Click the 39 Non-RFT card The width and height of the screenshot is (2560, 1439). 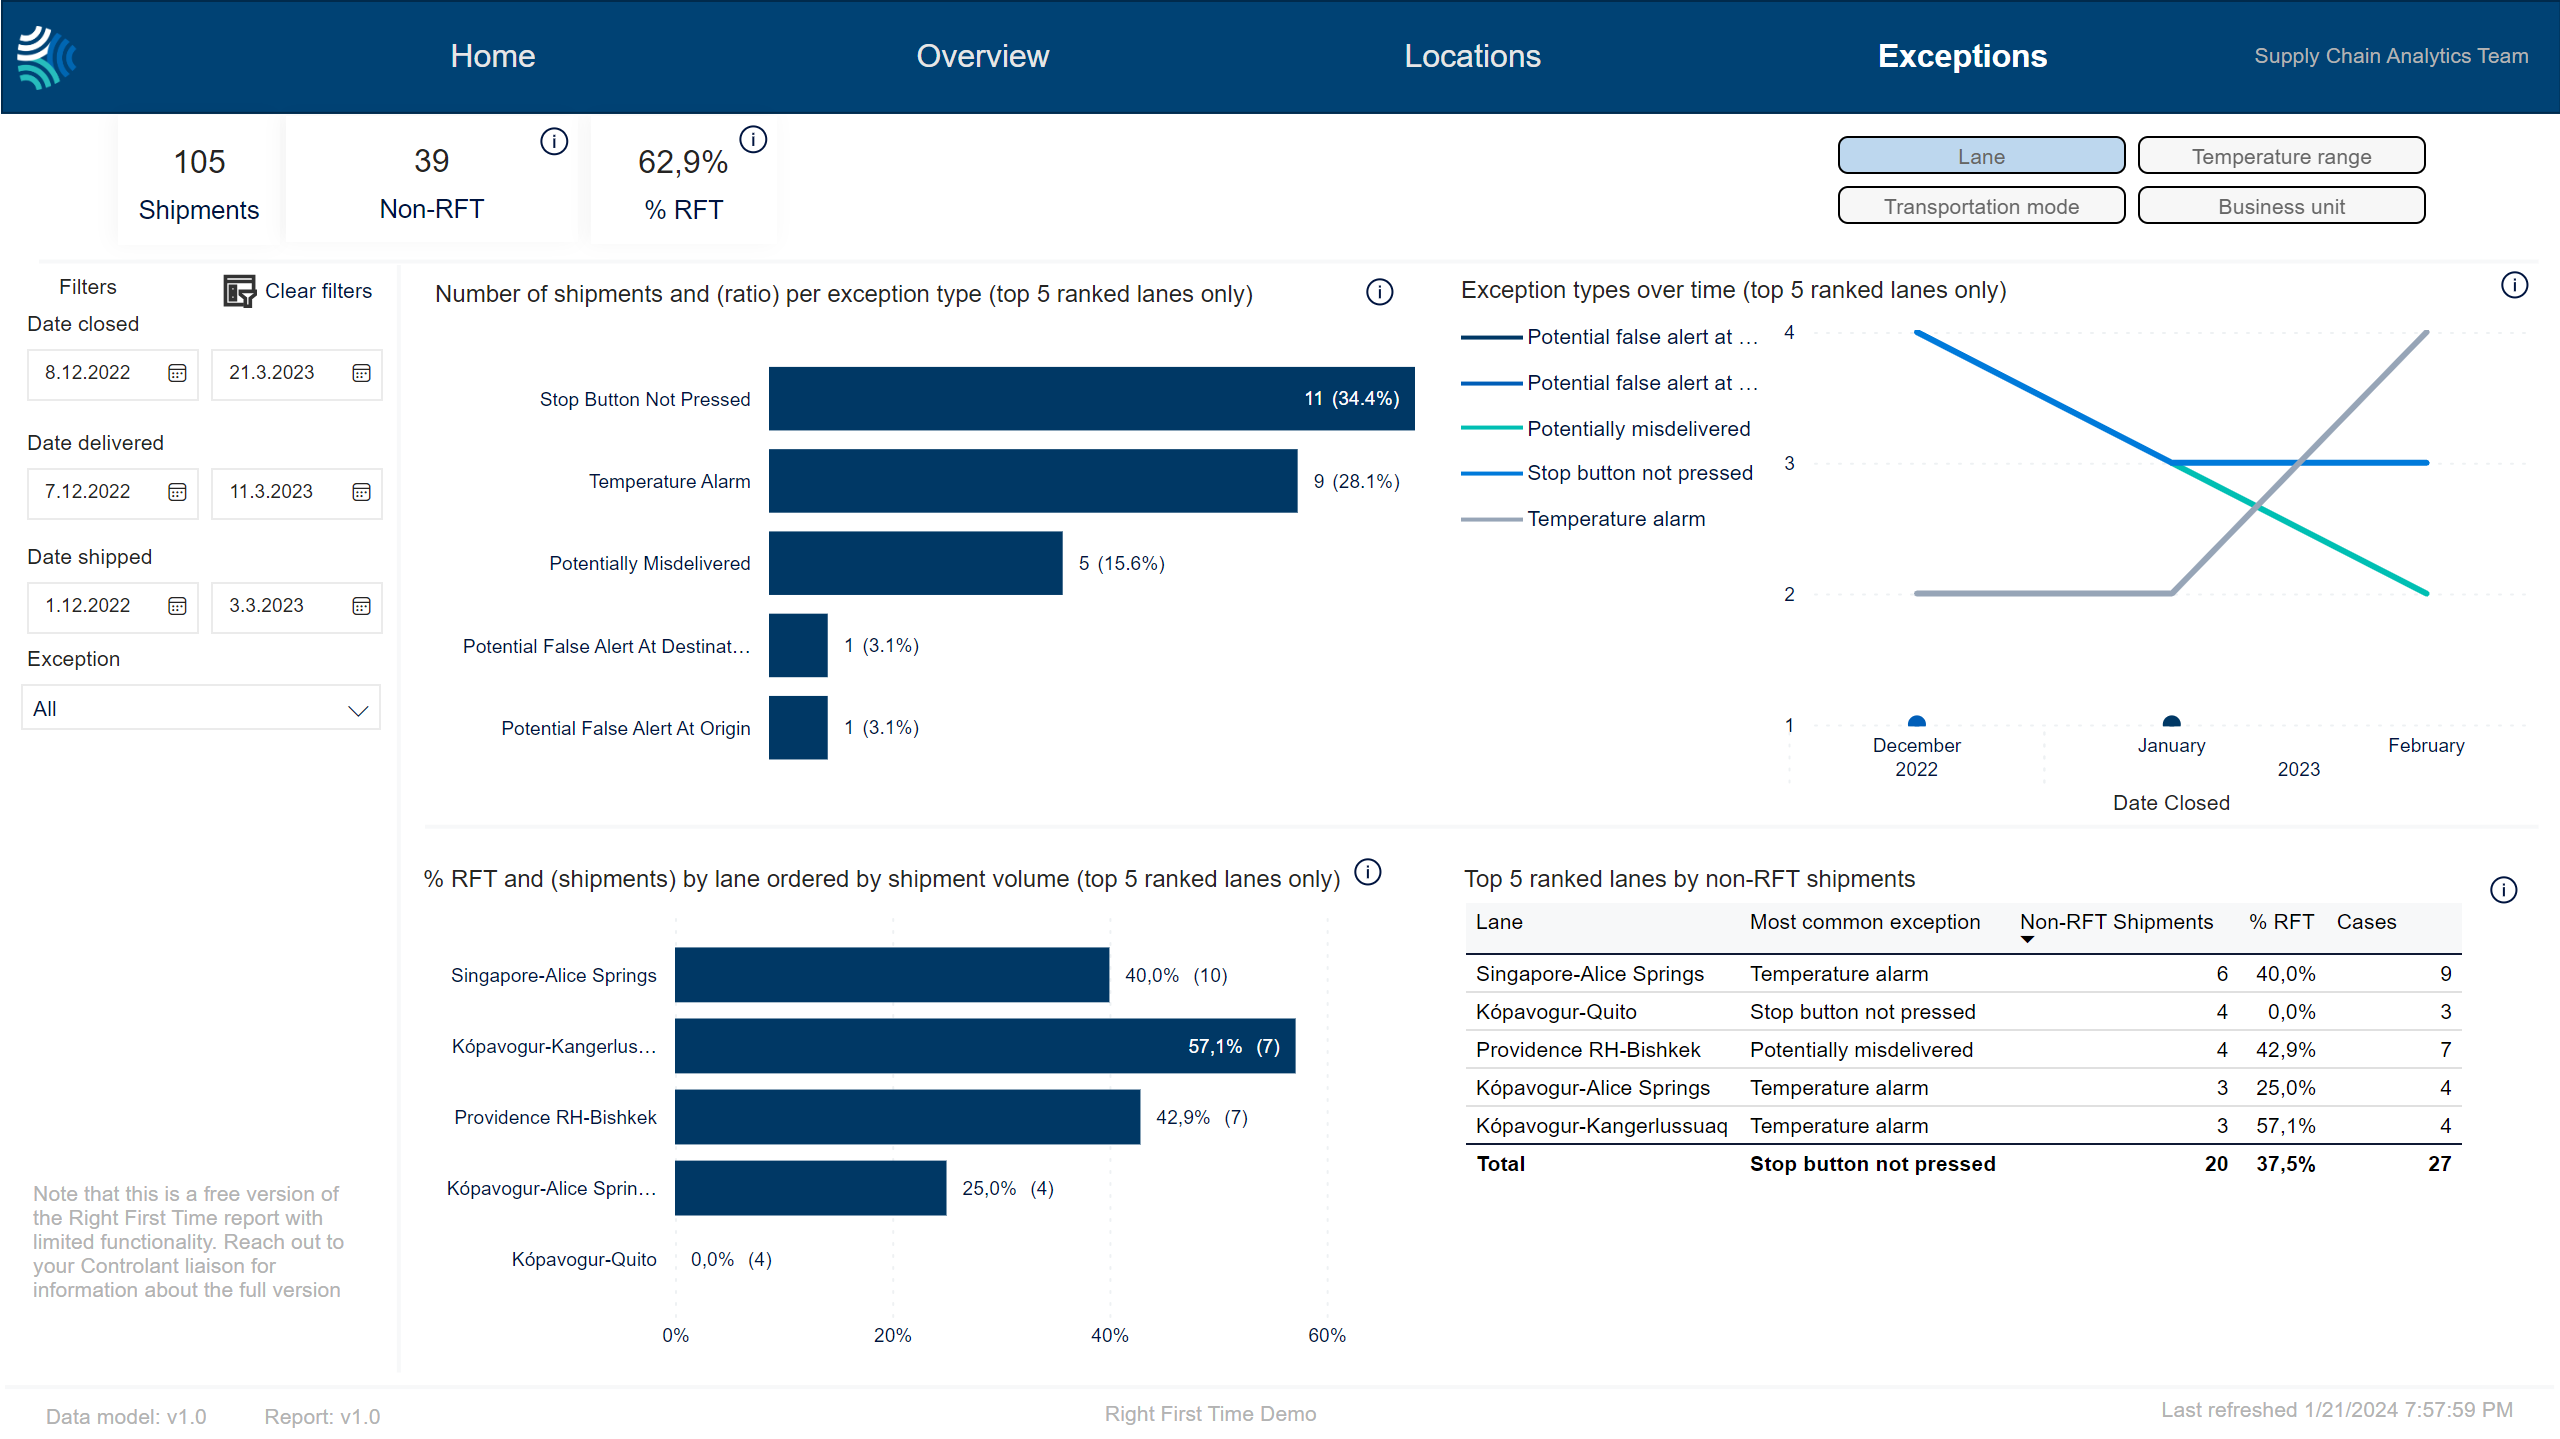432,183
